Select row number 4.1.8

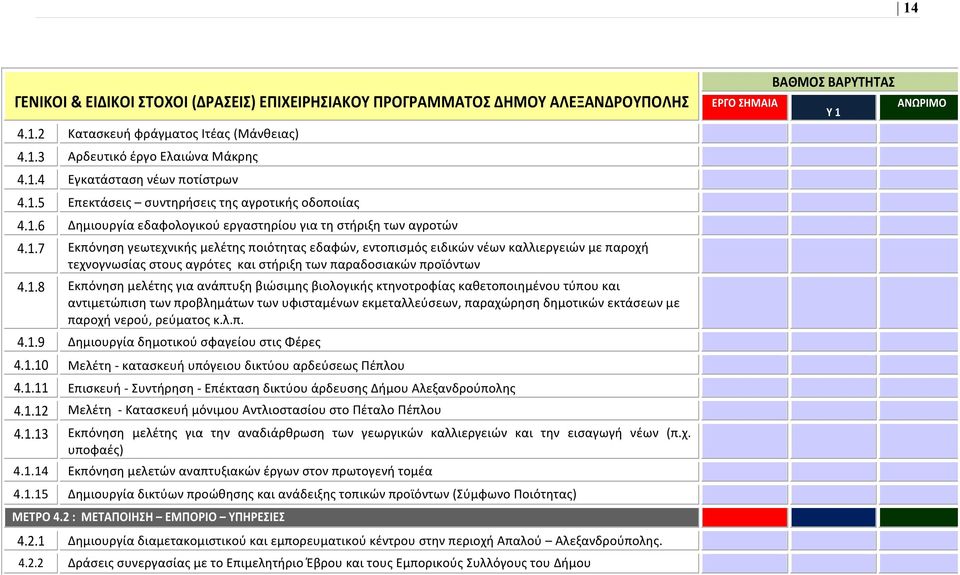31,287
